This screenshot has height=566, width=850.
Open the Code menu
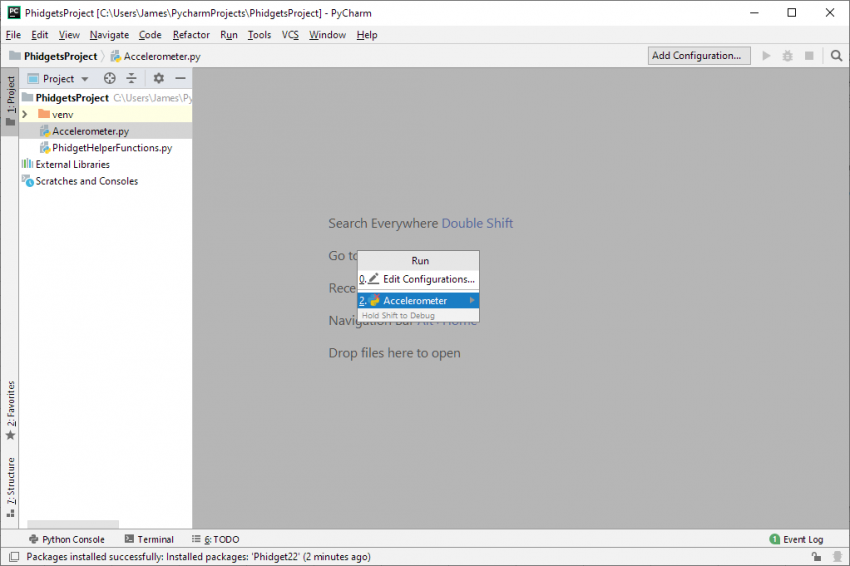150,35
